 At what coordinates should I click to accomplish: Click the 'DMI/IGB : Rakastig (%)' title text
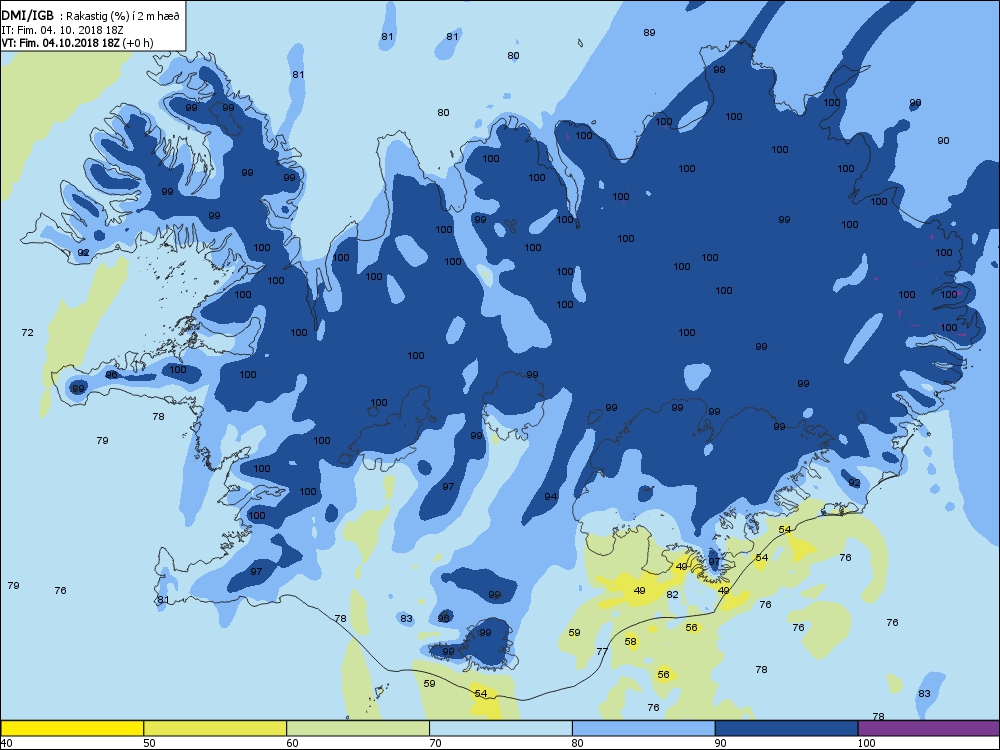point(92,16)
